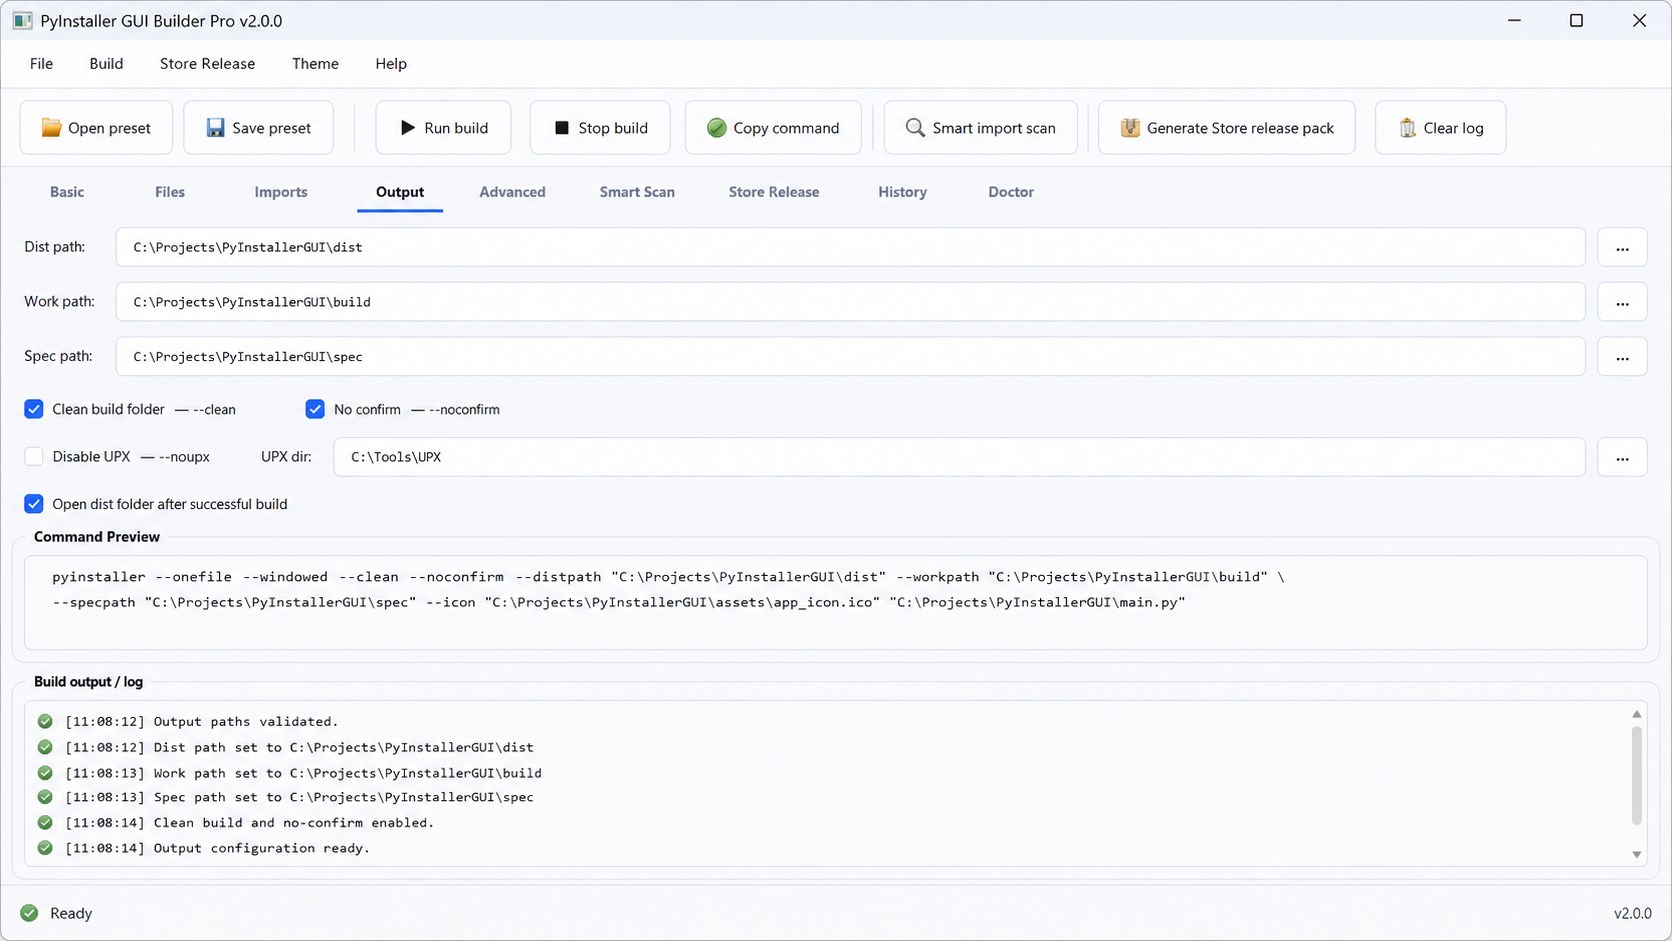Click the Clear log clipboard icon

coord(1407,128)
